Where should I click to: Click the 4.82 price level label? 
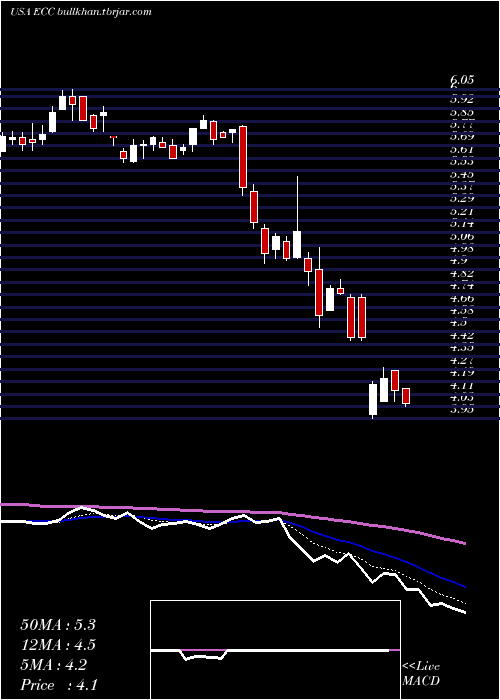(462, 273)
